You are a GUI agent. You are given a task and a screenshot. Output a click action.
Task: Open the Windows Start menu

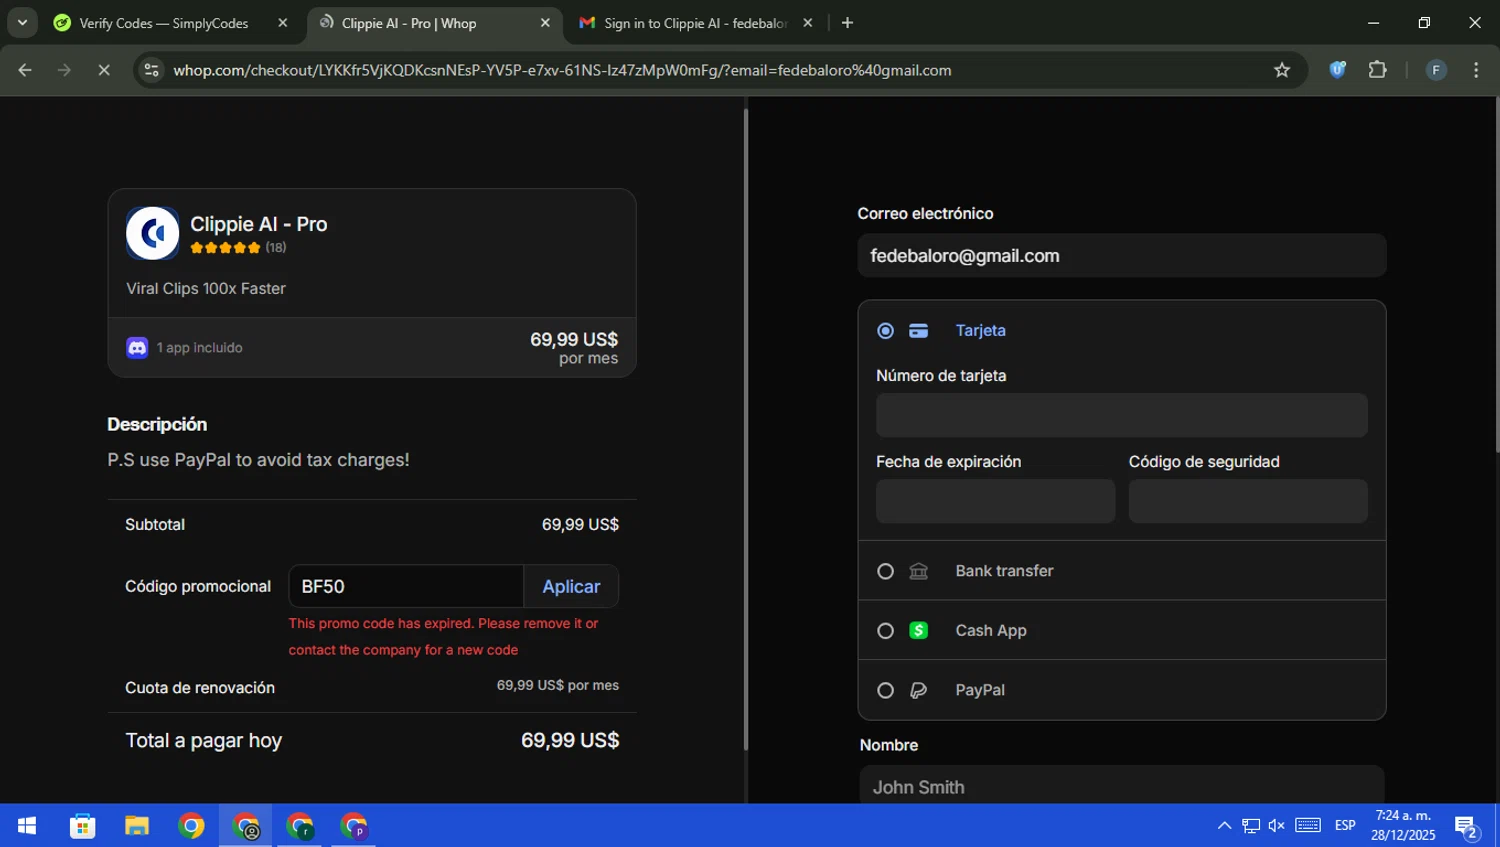click(27, 826)
